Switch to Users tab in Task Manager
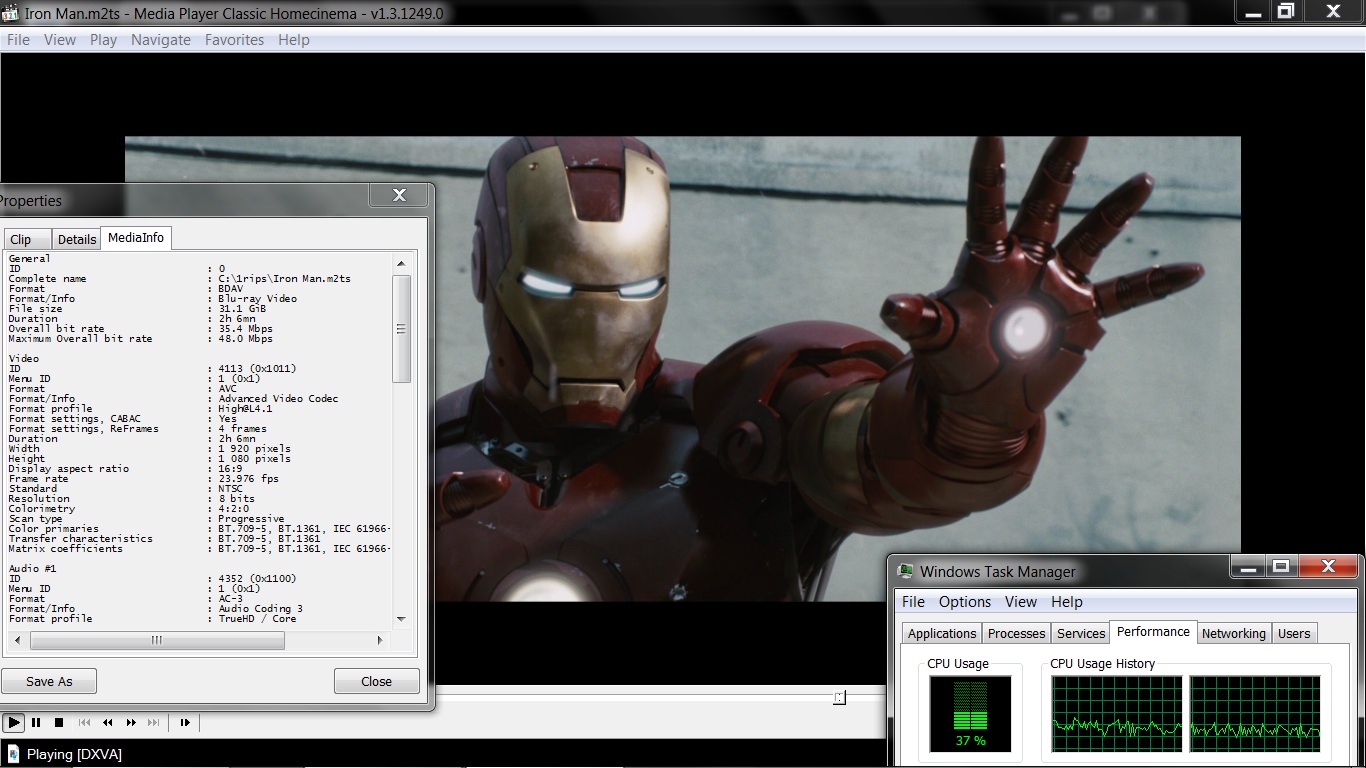1366x768 pixels. coord(1293,633)
